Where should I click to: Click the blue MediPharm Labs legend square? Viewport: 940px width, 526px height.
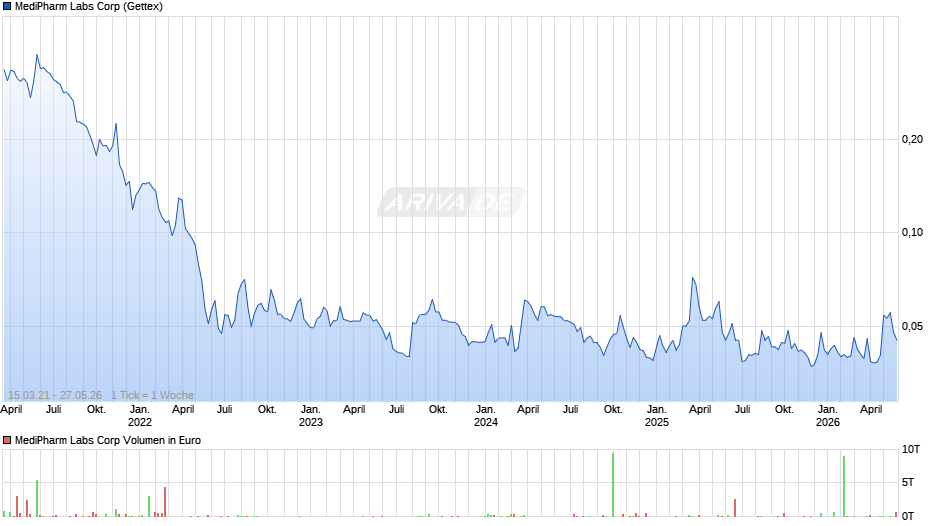(7, 7)
